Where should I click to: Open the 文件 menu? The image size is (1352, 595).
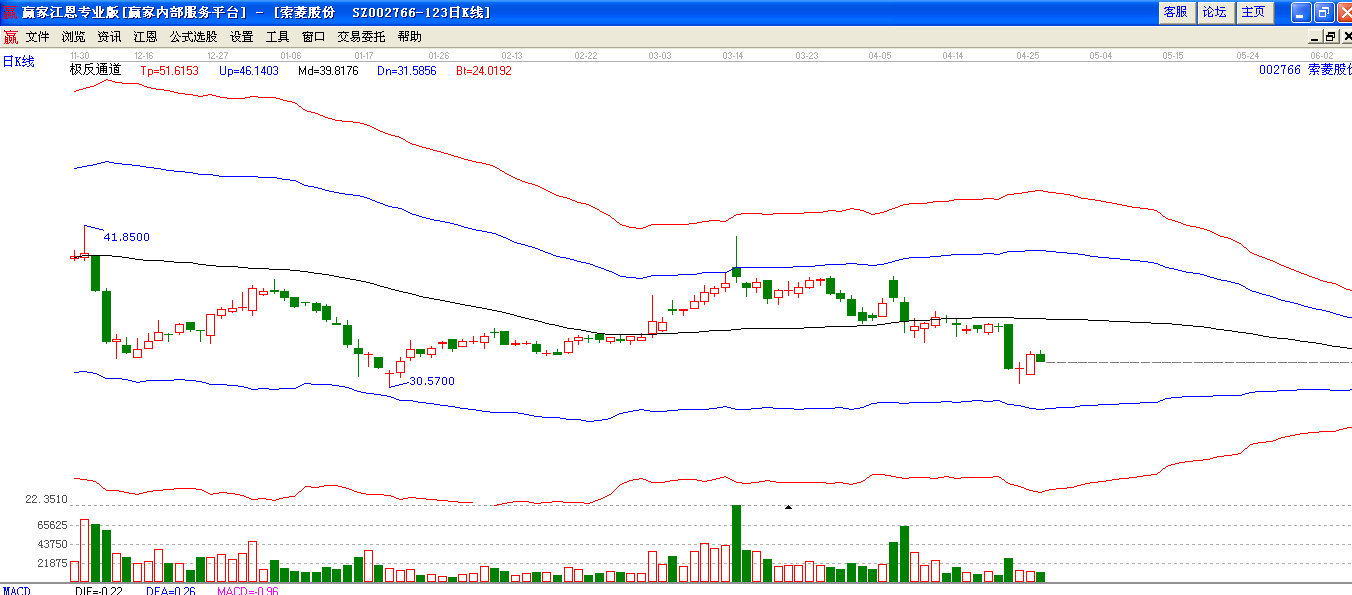[37, 37]
